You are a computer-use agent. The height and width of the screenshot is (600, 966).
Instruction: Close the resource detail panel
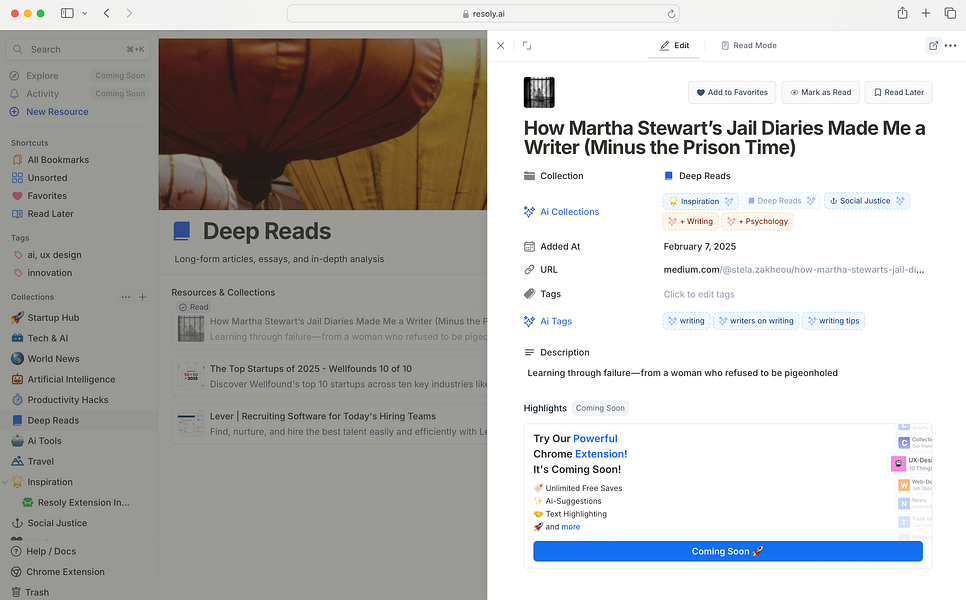point(500,46)
